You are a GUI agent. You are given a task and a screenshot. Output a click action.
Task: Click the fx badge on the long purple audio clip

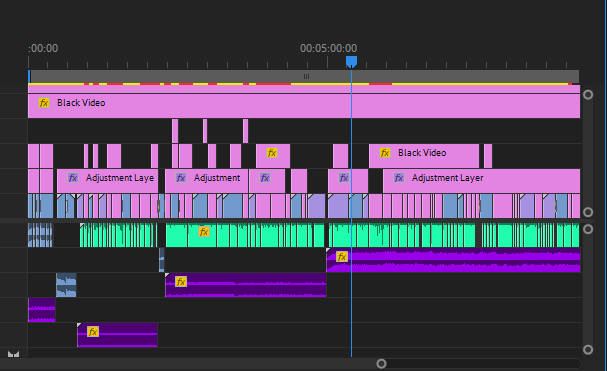click(x=341, y=257)
